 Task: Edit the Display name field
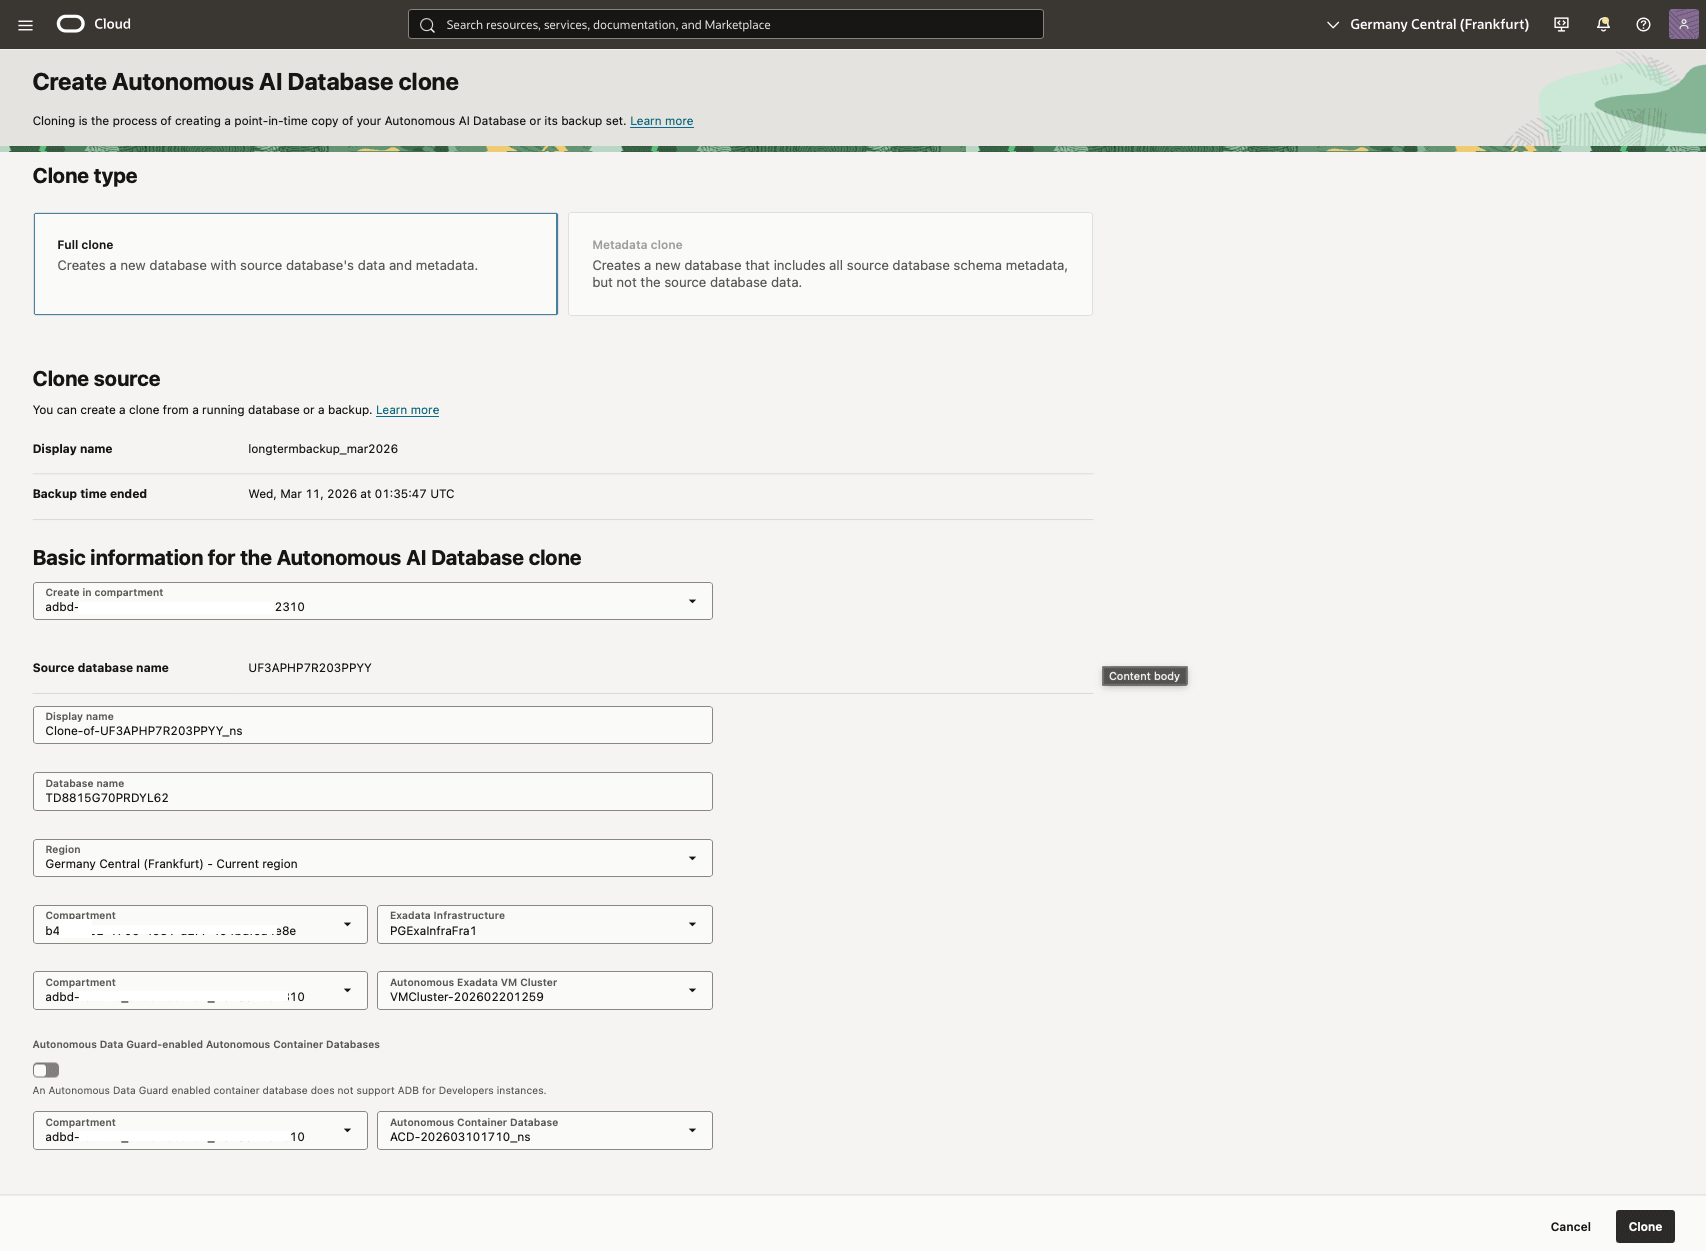click(373, 725)
